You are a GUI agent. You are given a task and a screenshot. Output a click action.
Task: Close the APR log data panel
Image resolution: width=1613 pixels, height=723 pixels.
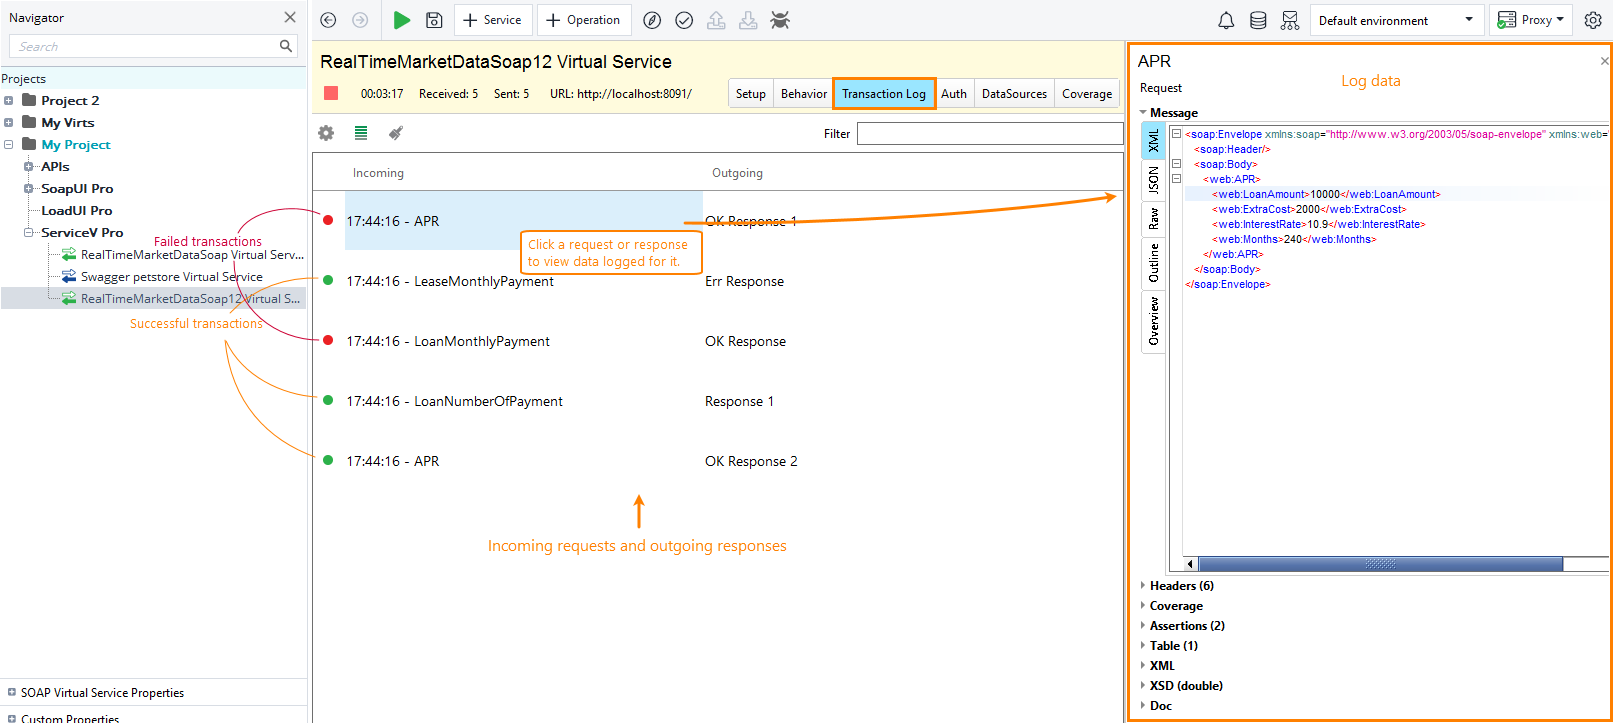(1604, 61)
